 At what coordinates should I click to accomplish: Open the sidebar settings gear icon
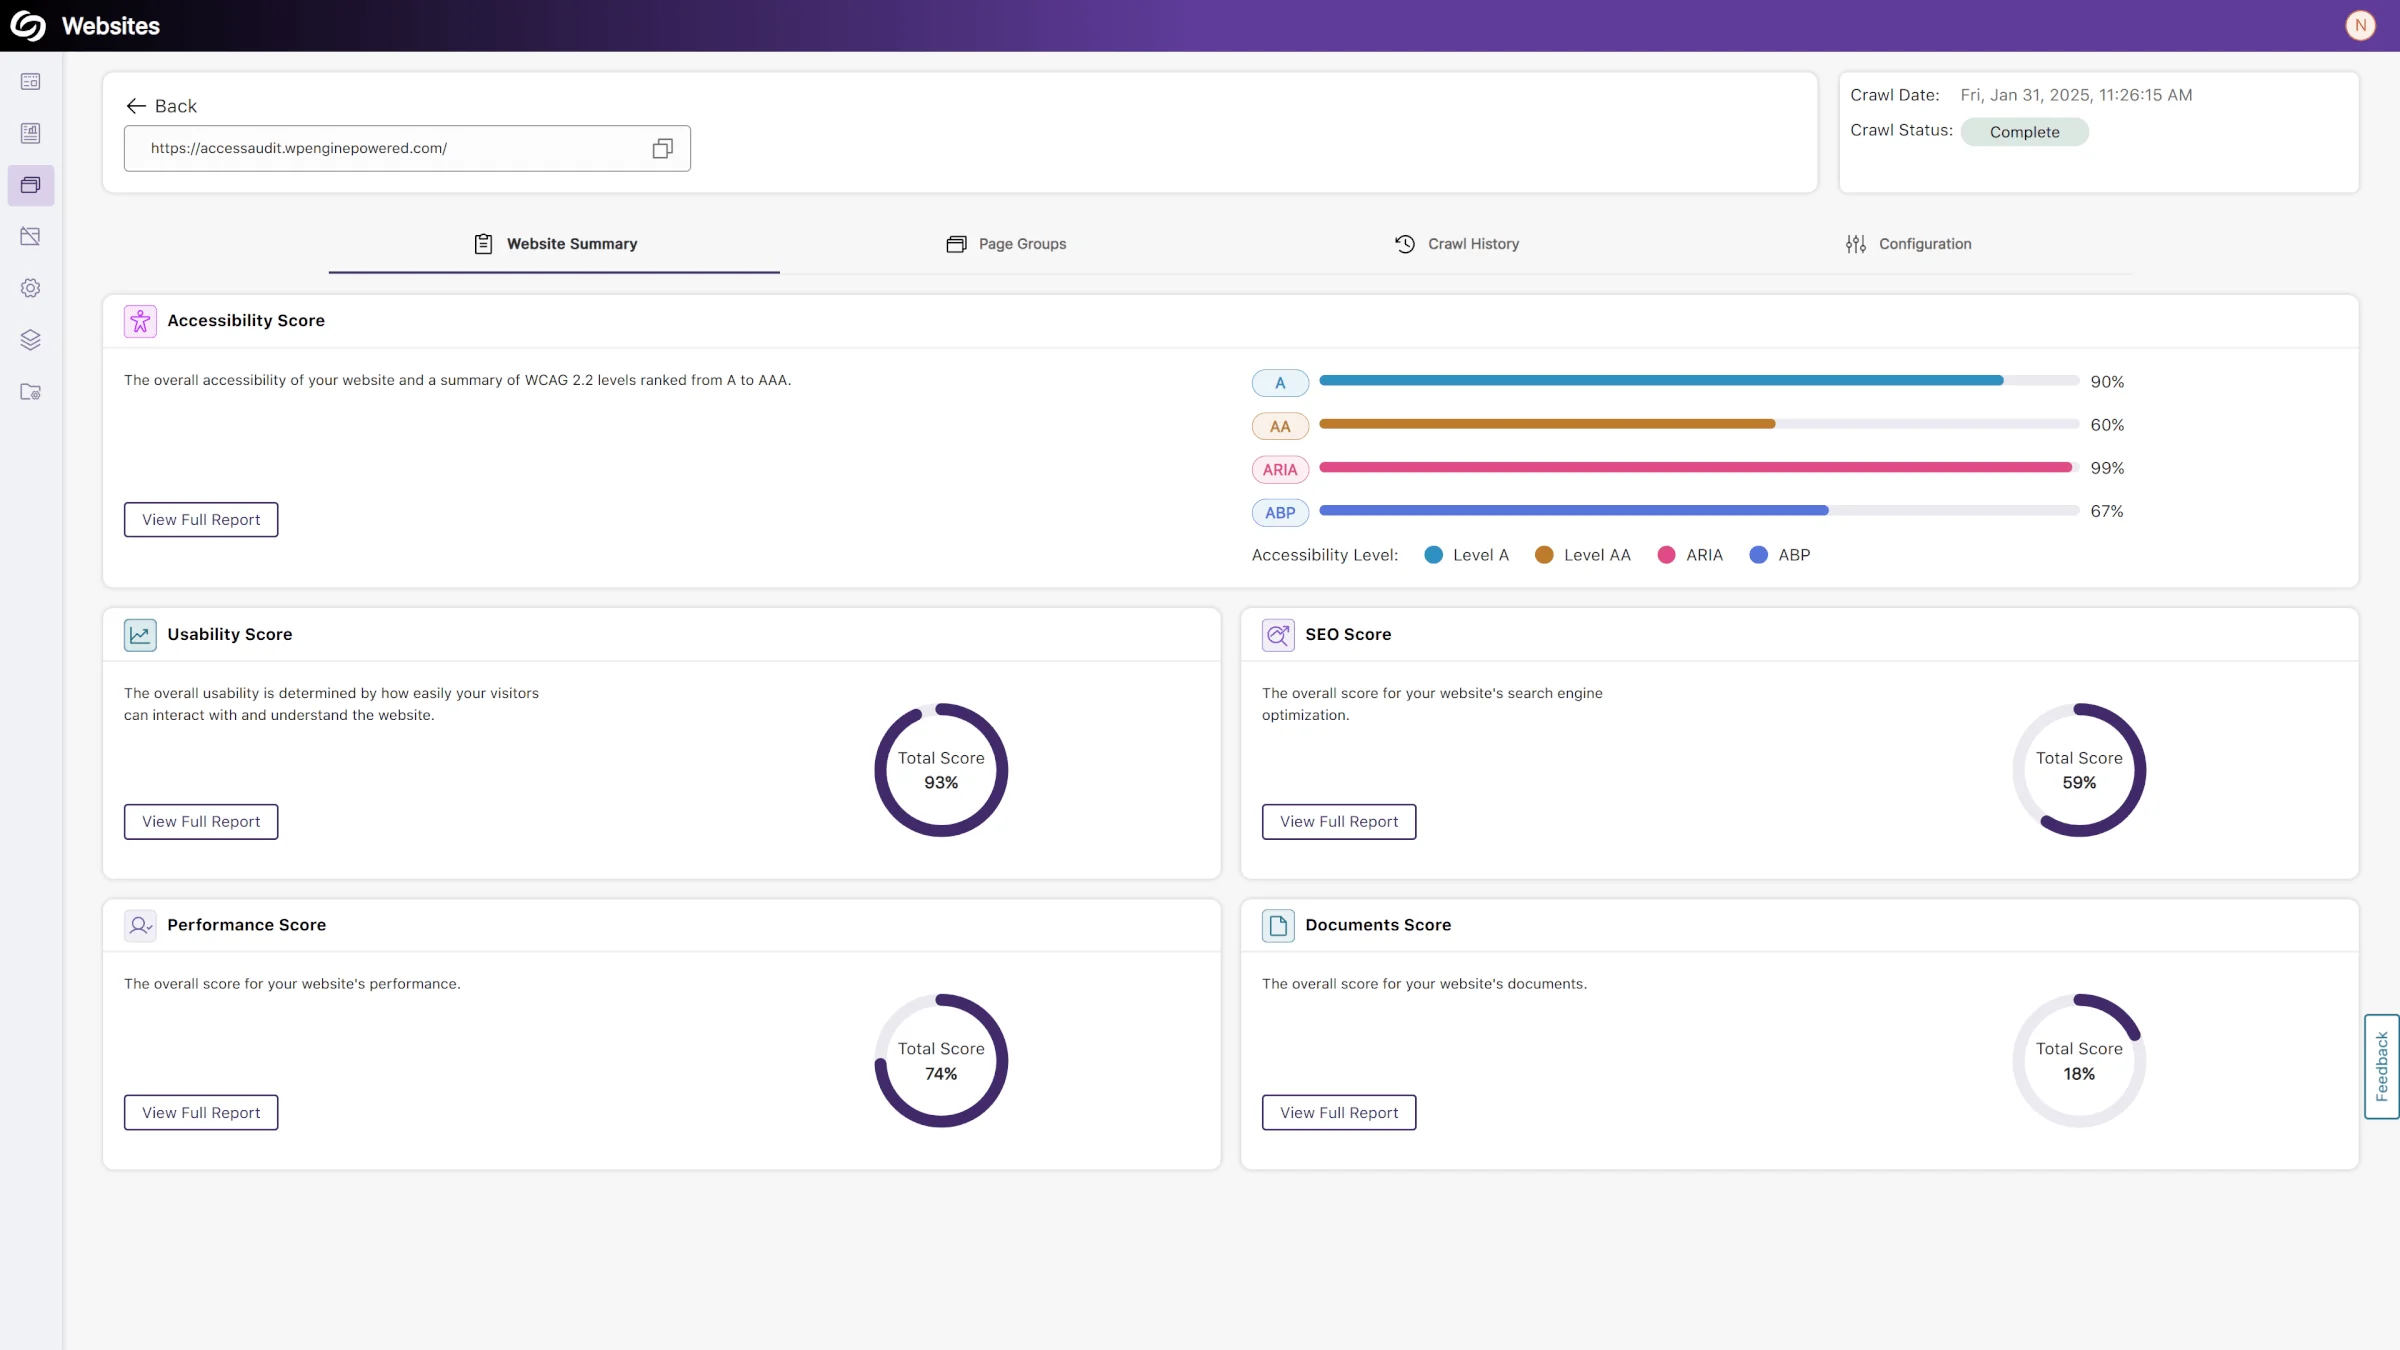pyautogui.click(x=31, y=288)
